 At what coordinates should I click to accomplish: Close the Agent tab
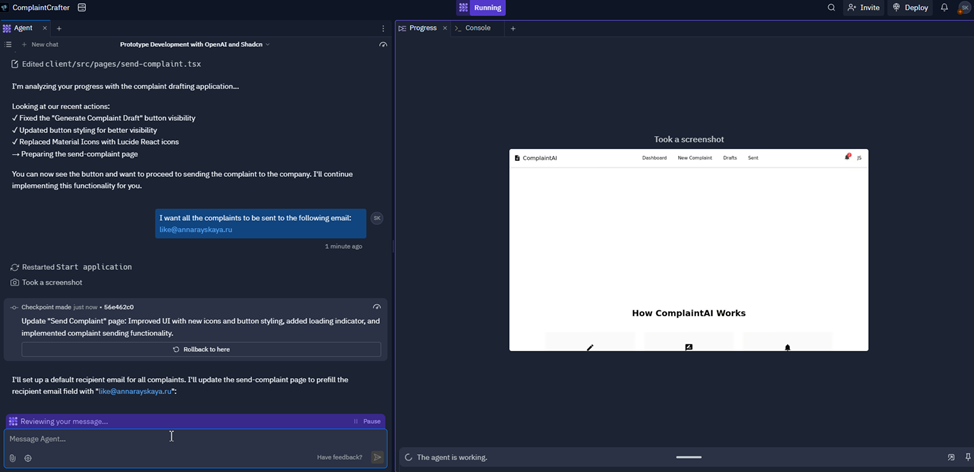click(45, 28)
